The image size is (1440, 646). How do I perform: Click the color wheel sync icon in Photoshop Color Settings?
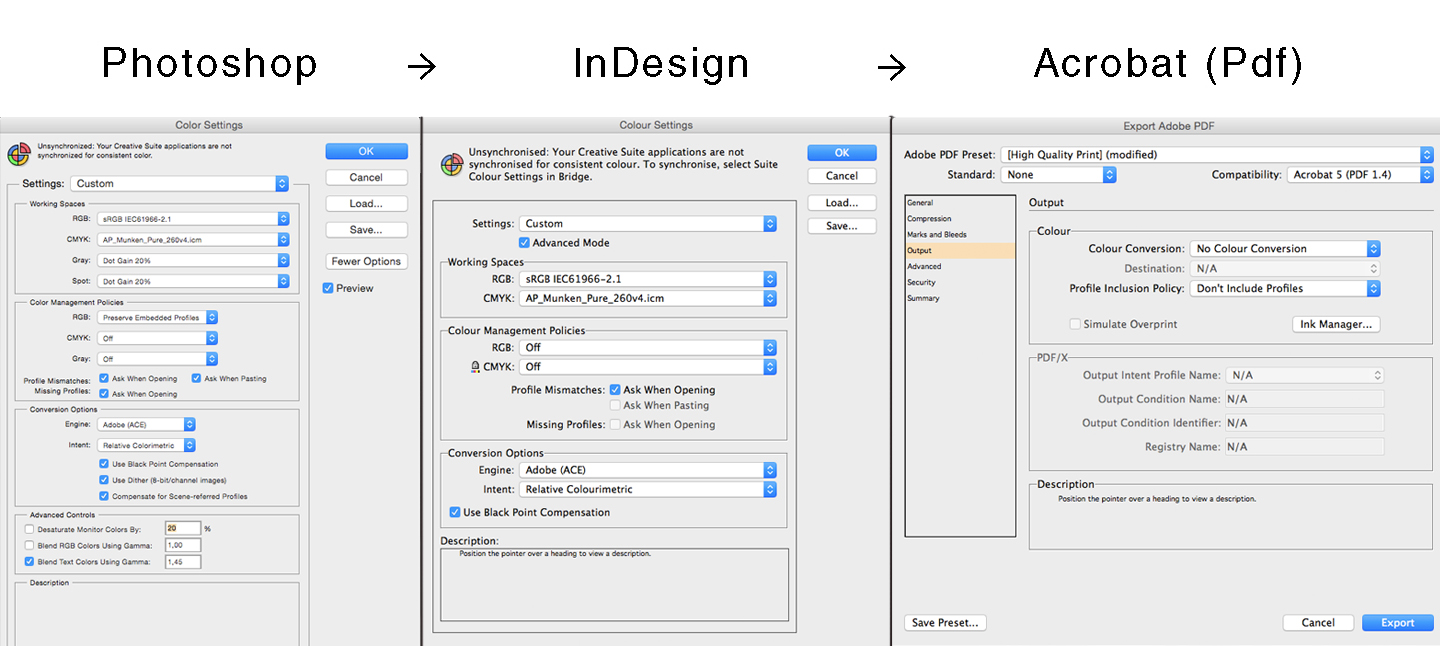point(18,154)
